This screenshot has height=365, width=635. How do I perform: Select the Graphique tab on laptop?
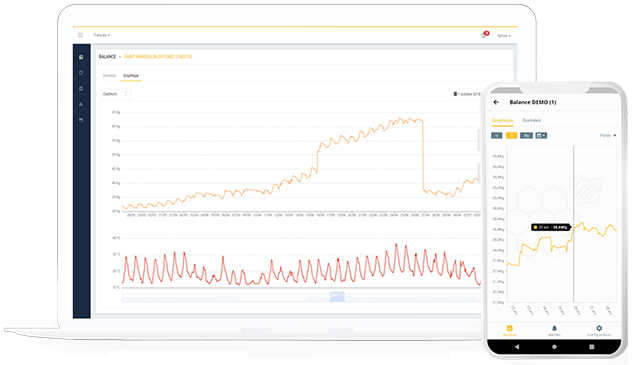coord(131,76)
